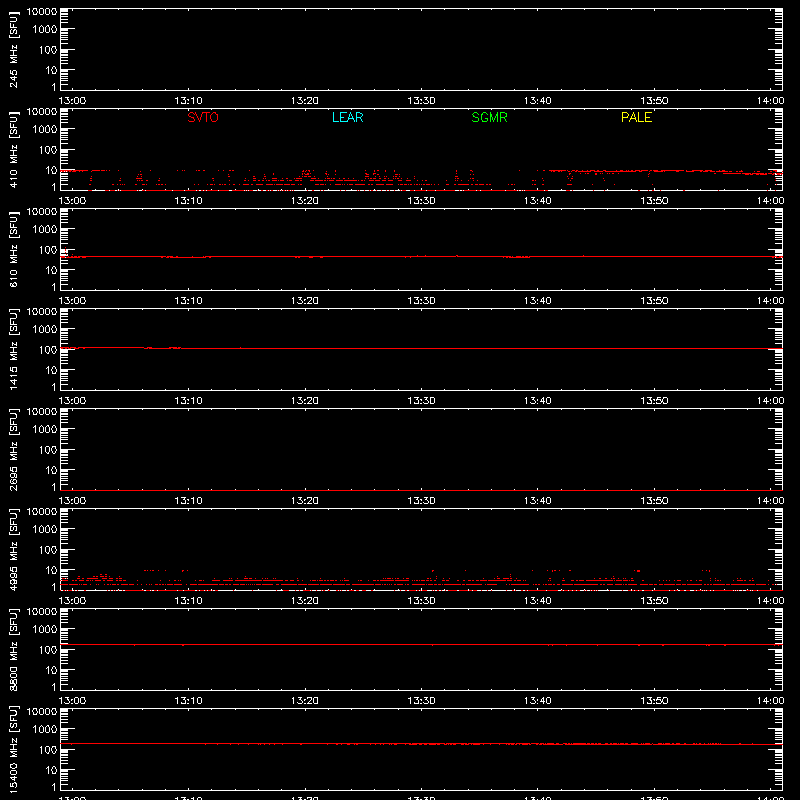Select the 15400 MHz [SFU] axis title

(13, 749)
